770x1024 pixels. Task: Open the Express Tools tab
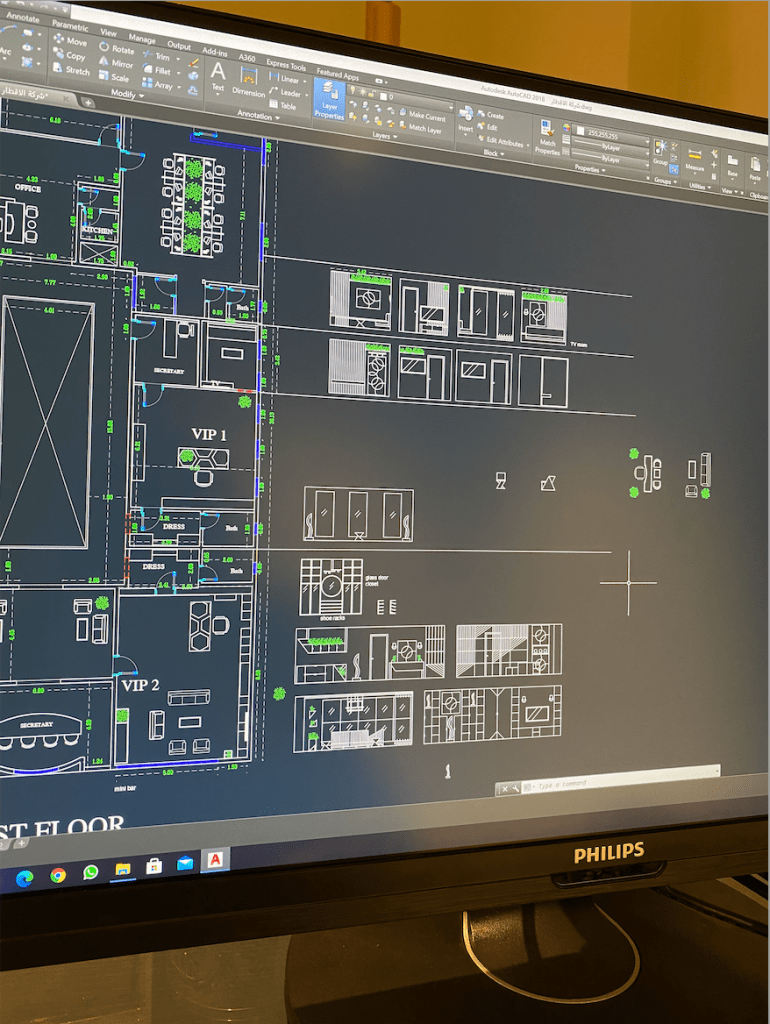(x=285, y=65)
